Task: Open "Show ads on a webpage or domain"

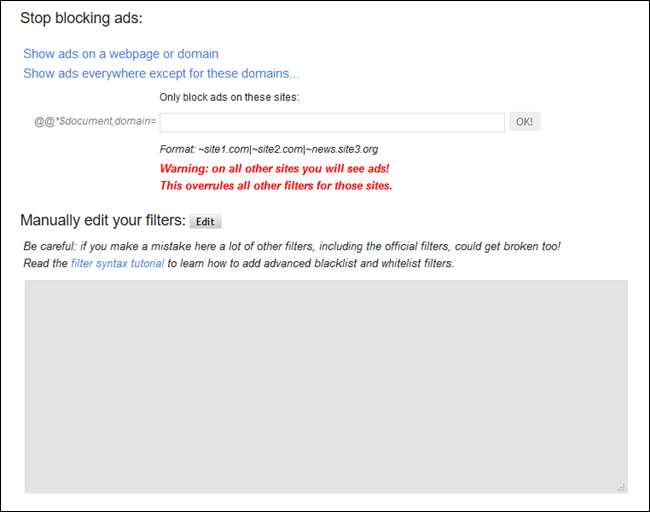Action: (x=120, y=54)
